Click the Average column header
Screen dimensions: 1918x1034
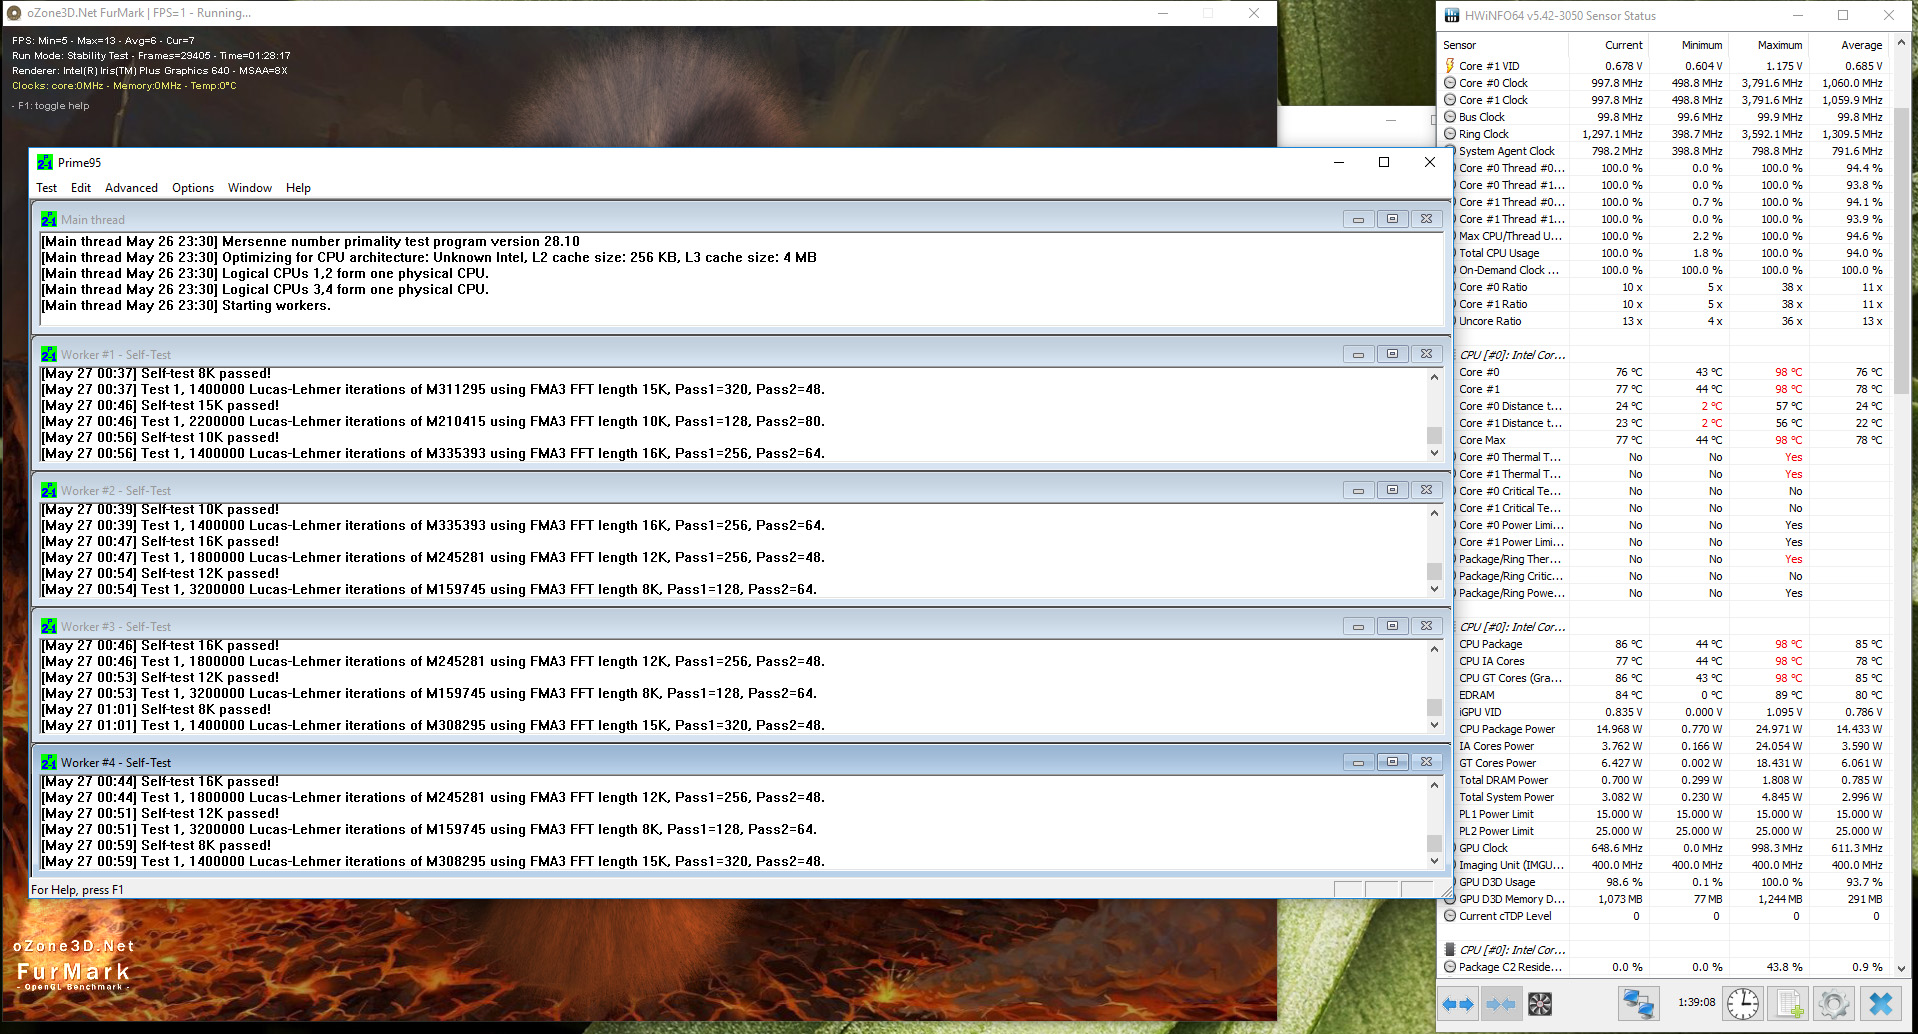(1848, 45)
